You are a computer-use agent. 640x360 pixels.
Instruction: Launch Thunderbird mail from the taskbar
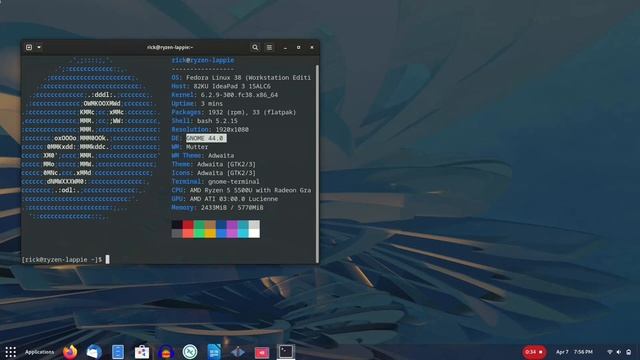[94, 352]
